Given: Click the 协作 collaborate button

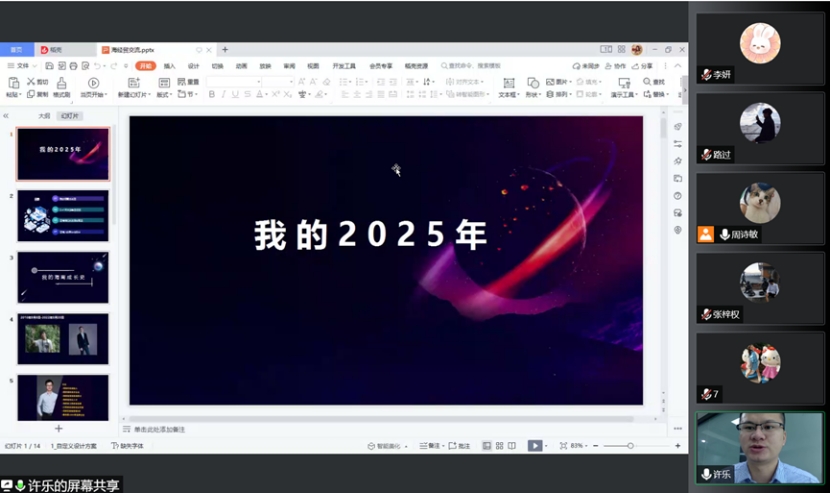Looking at the screenshot, I should coord(616,66).
